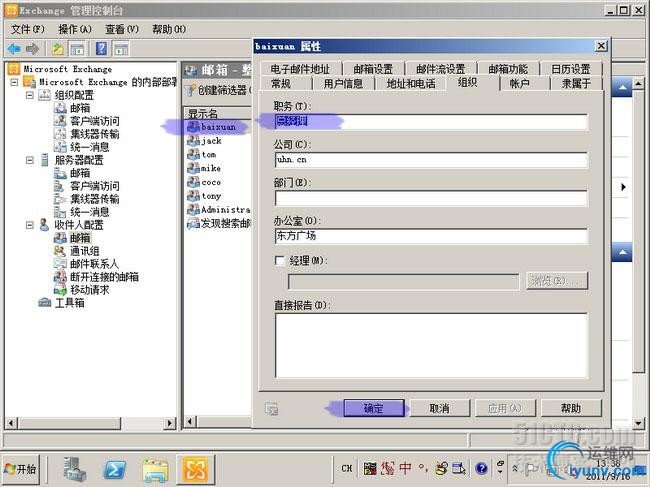Select 服务器配置 in the tree
The height and width of the screenshot is (487, 650).
(79, 160)
